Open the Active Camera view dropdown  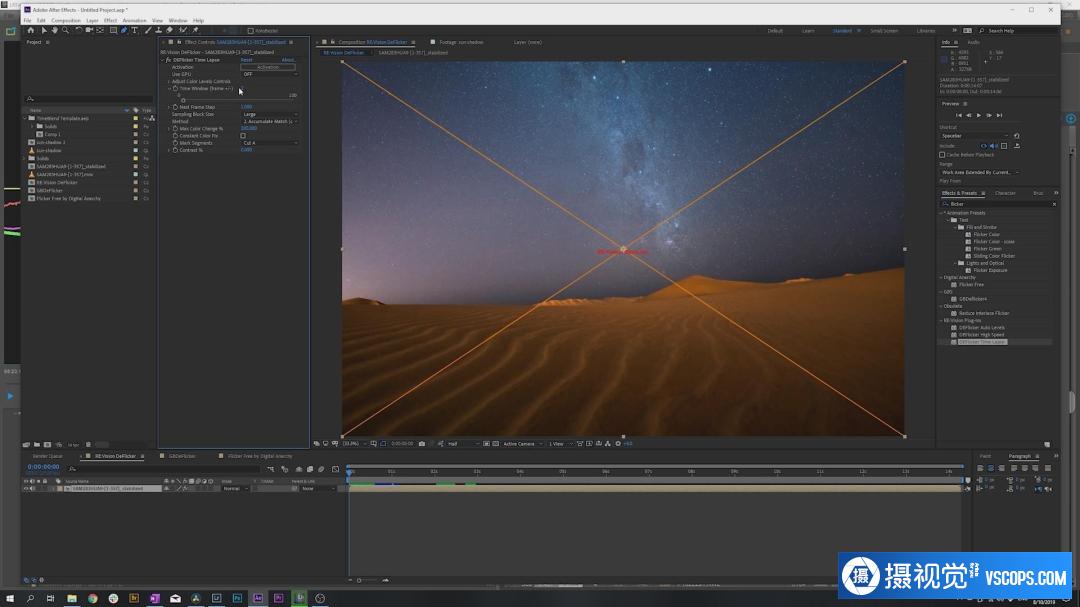click(x=522, y=444)
